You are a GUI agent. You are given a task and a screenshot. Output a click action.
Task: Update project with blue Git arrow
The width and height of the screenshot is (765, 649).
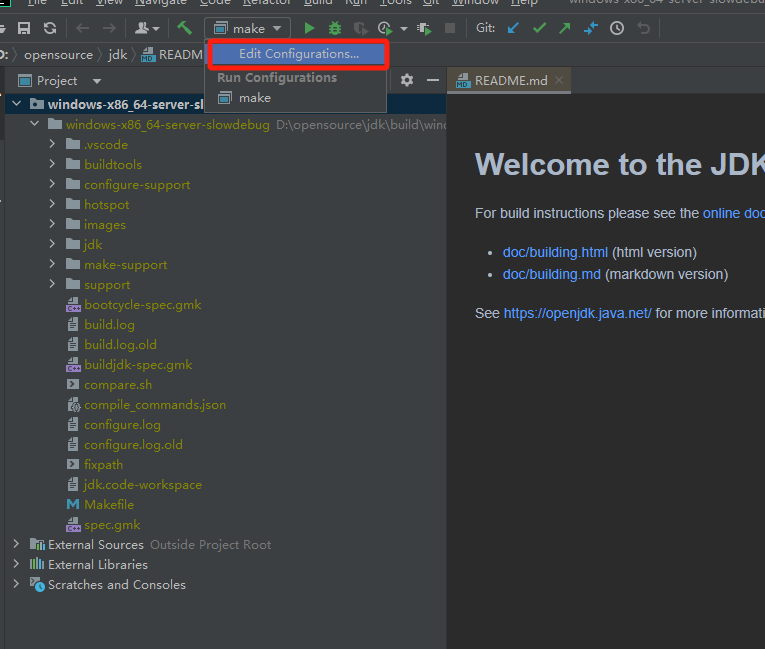[x=513, y=28]
